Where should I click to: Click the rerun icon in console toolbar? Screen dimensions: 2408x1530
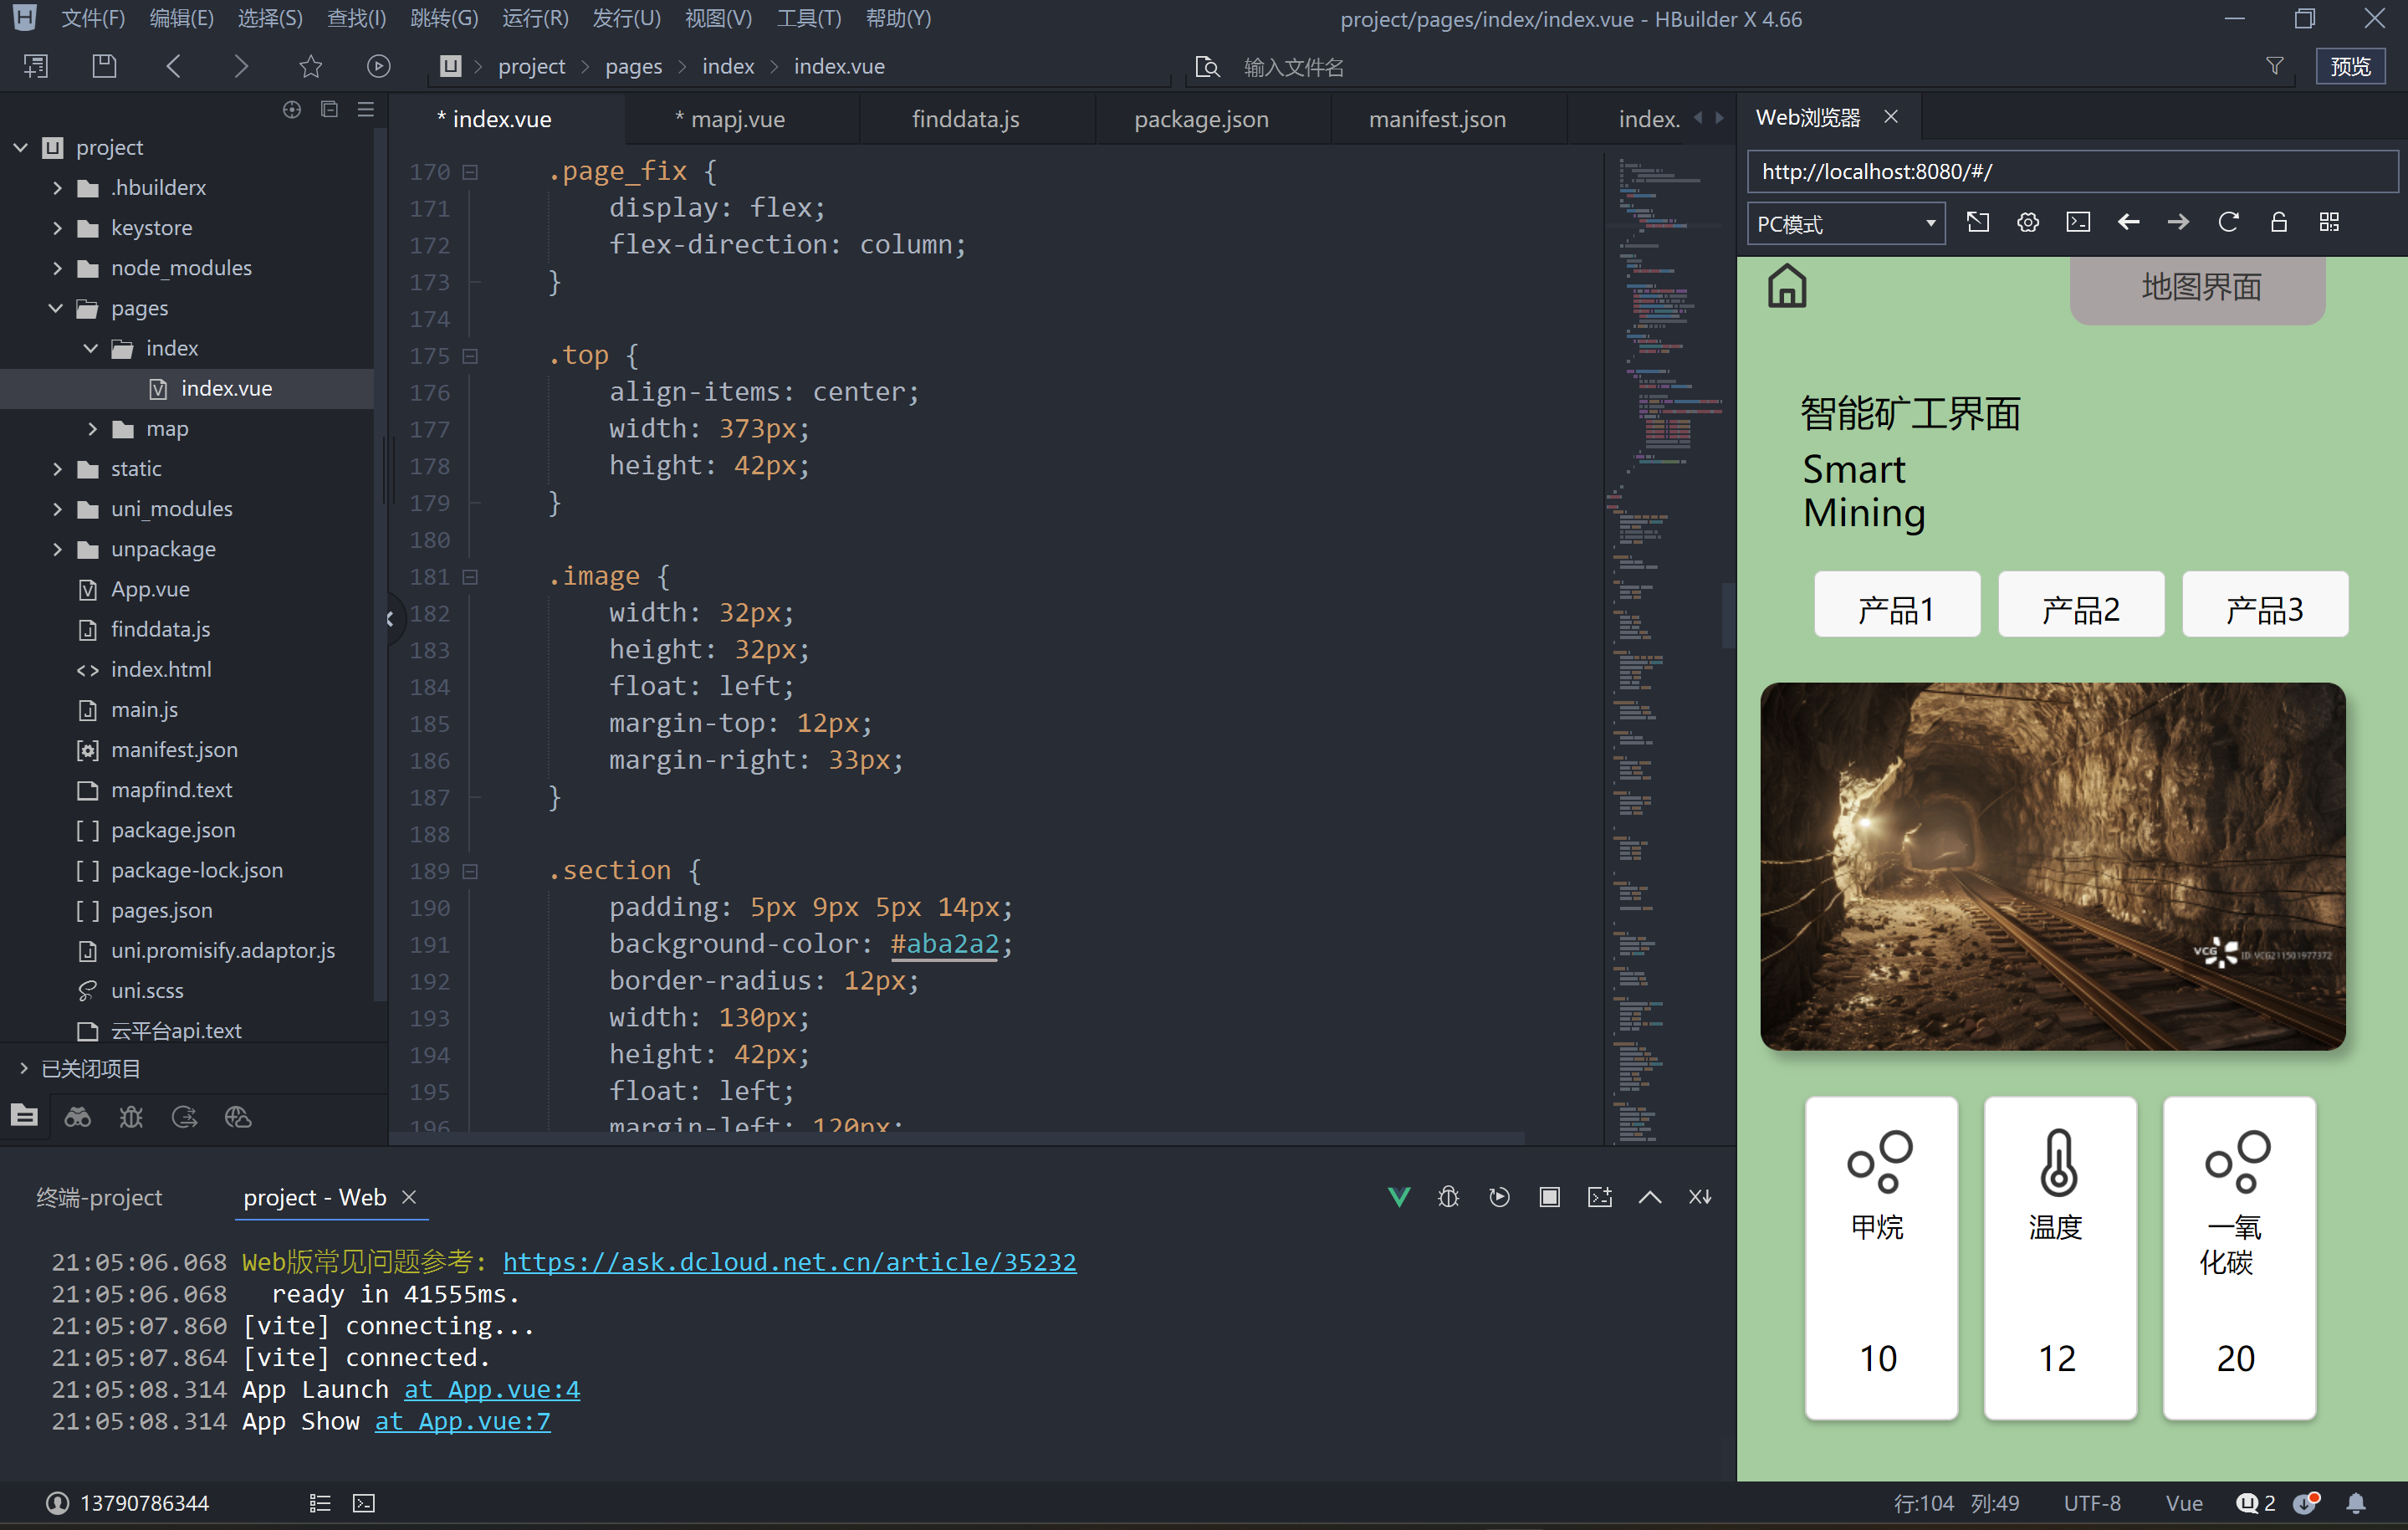1499,1197
